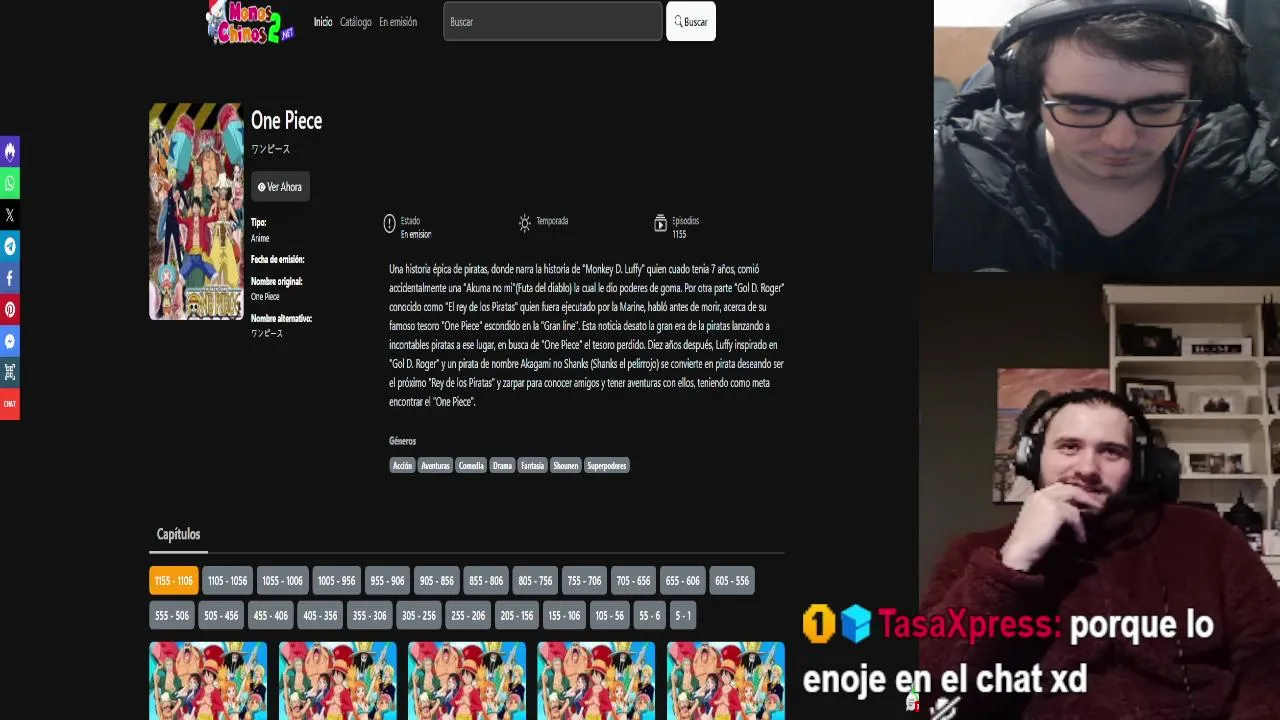Select episode range 605 - 556
This screenshot has height=720, width=1280.
point(732,581)
